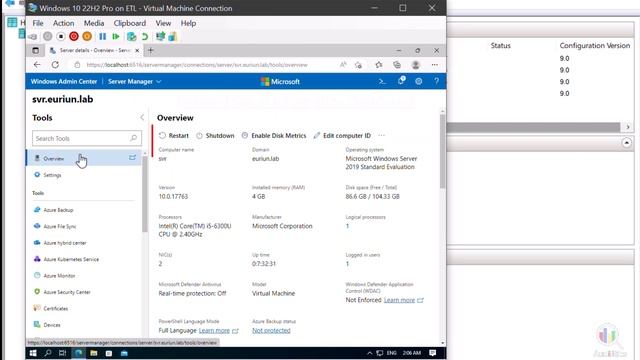This screenshot has width=640, height=360.
Task: Click the Overview vertical scrollbar
Action: [442, 151]
